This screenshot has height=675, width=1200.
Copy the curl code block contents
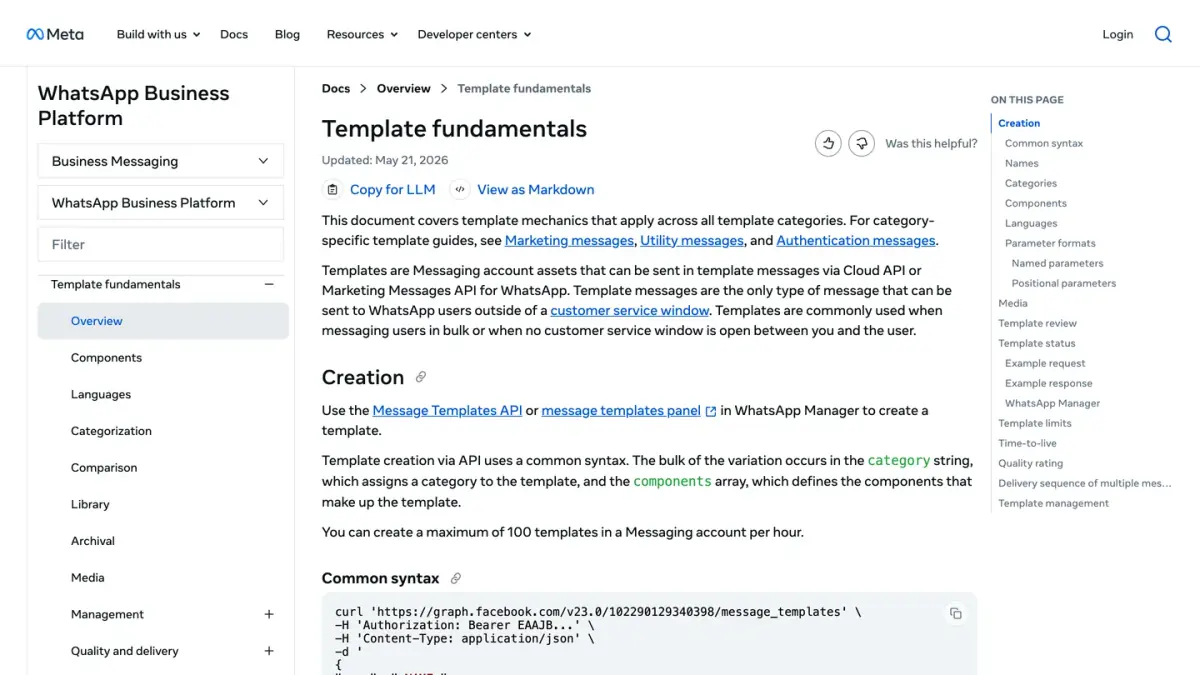pos(955,613)
